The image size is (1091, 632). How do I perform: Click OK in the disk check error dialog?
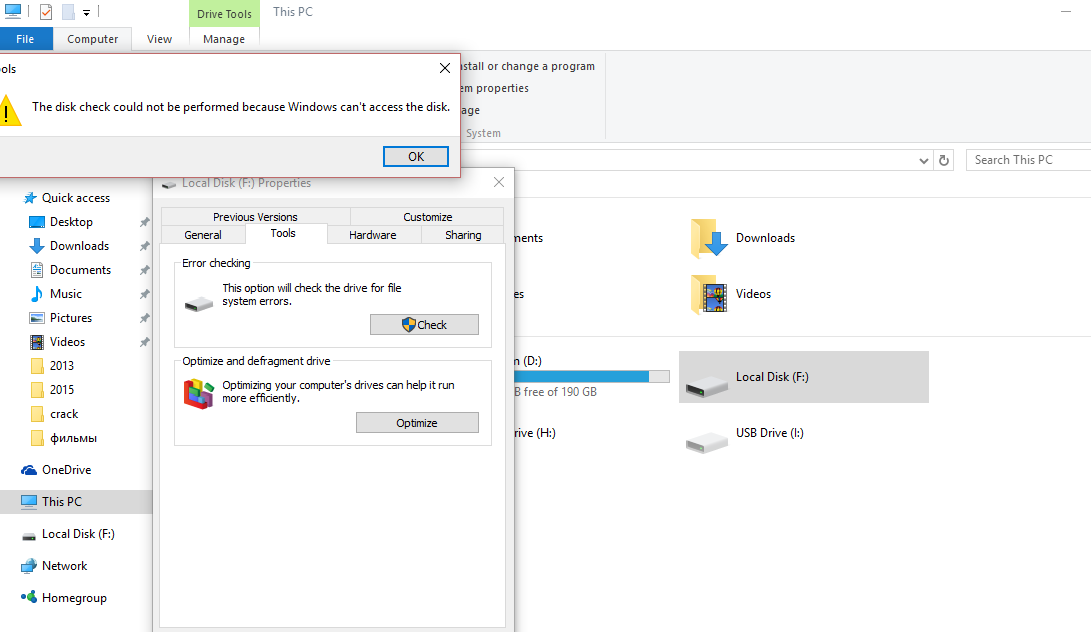(x=415, y=157)
